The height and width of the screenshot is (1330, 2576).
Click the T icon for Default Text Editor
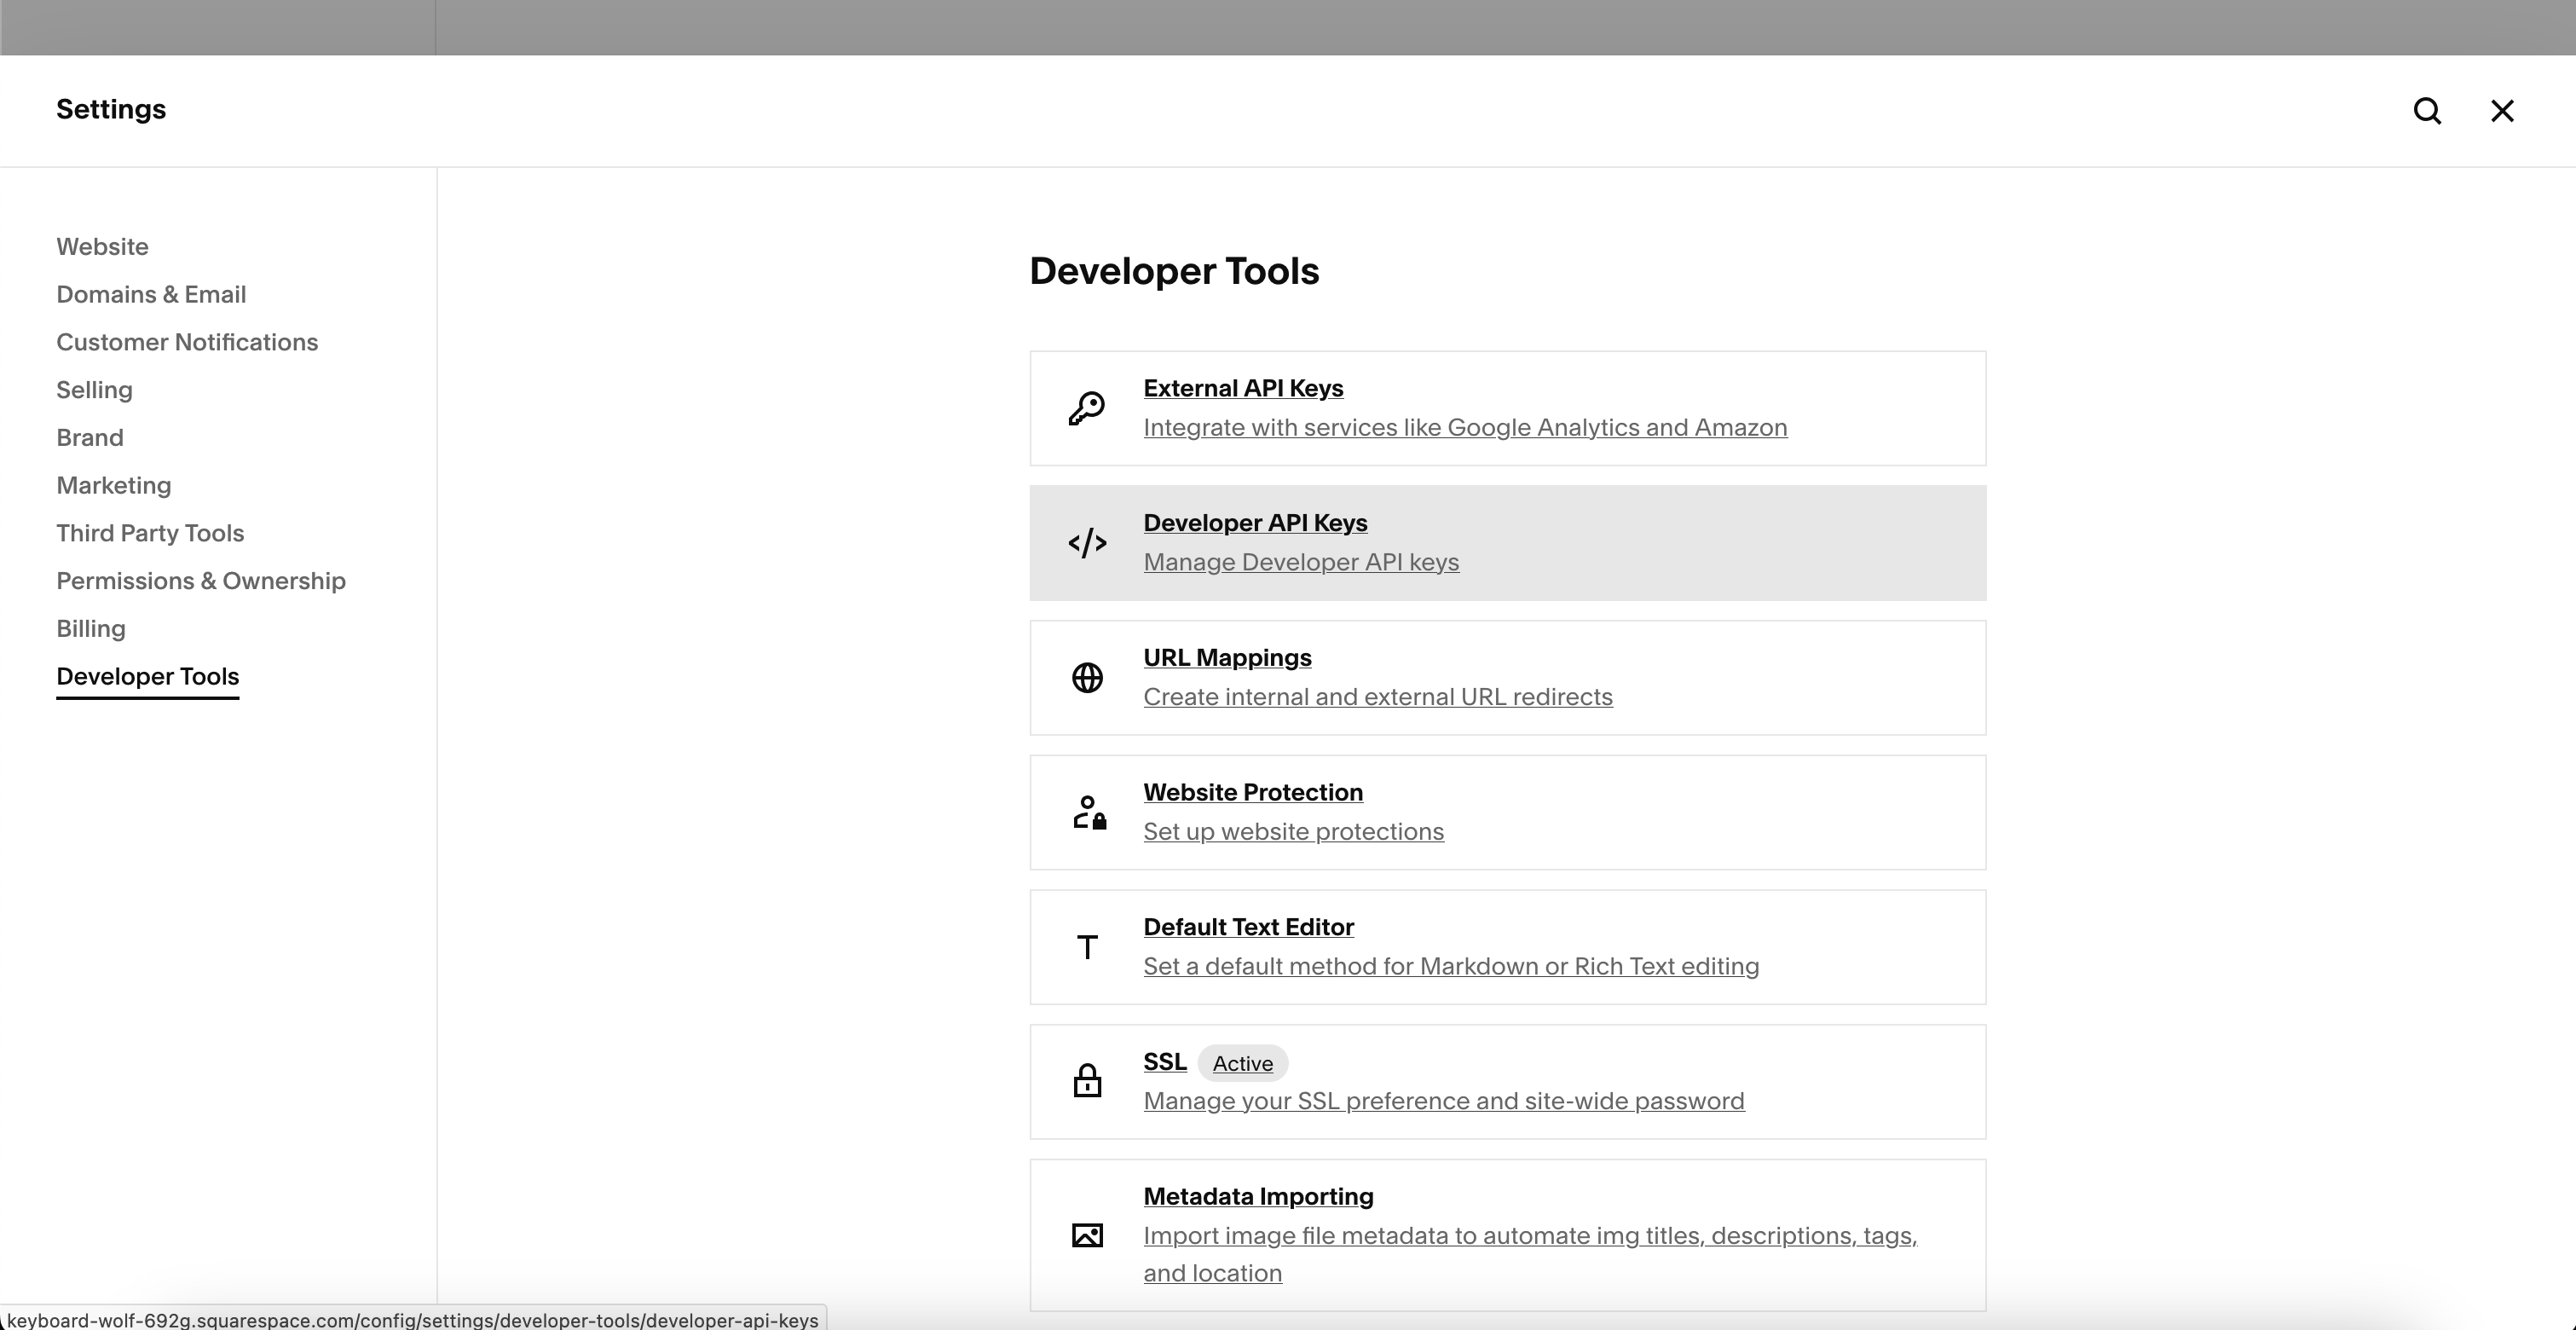coord(1087,947)
